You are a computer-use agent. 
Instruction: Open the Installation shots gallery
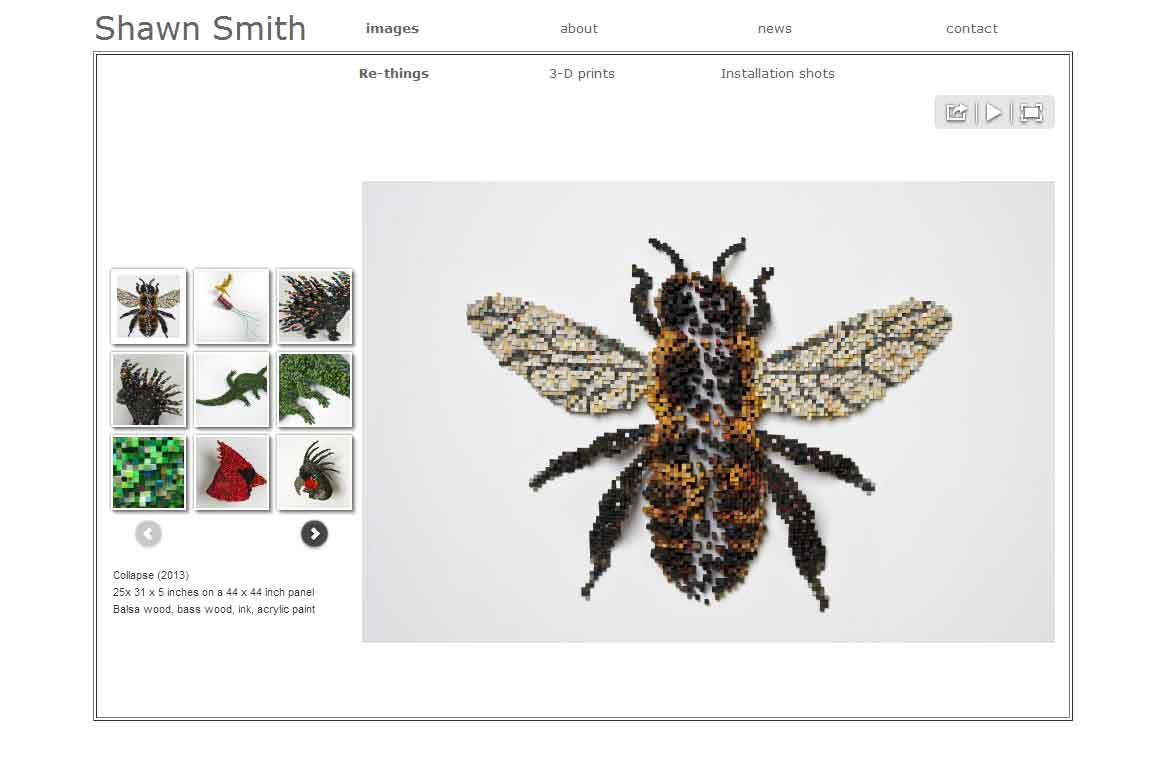(x=777, y=73)
